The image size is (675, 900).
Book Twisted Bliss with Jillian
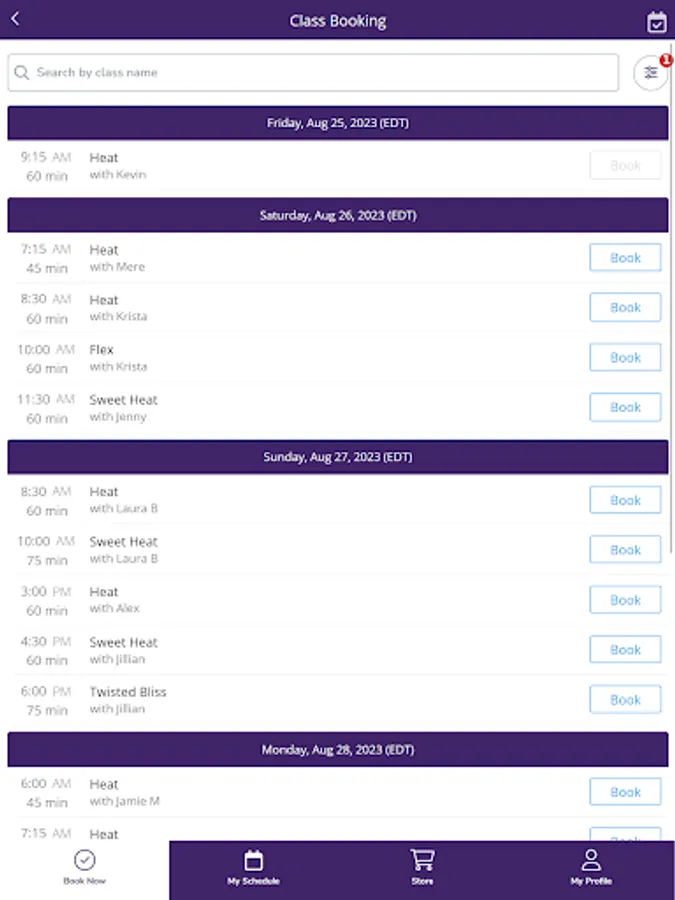(625, 700)
